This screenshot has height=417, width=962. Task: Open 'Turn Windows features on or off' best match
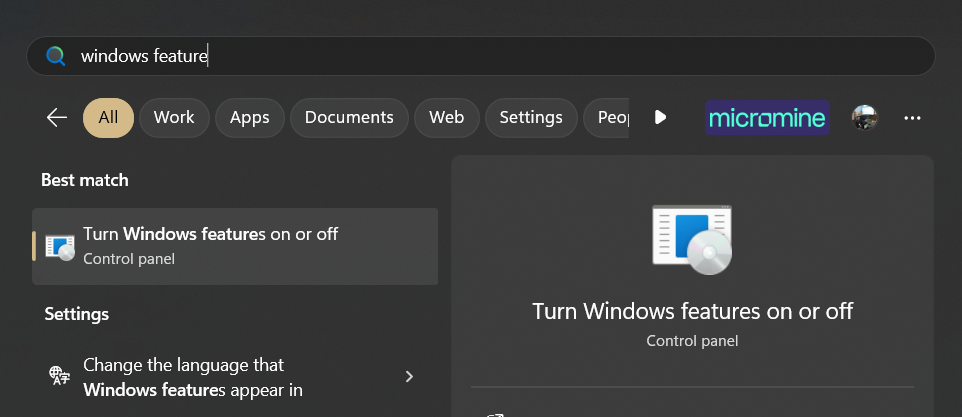click(235, 245)
